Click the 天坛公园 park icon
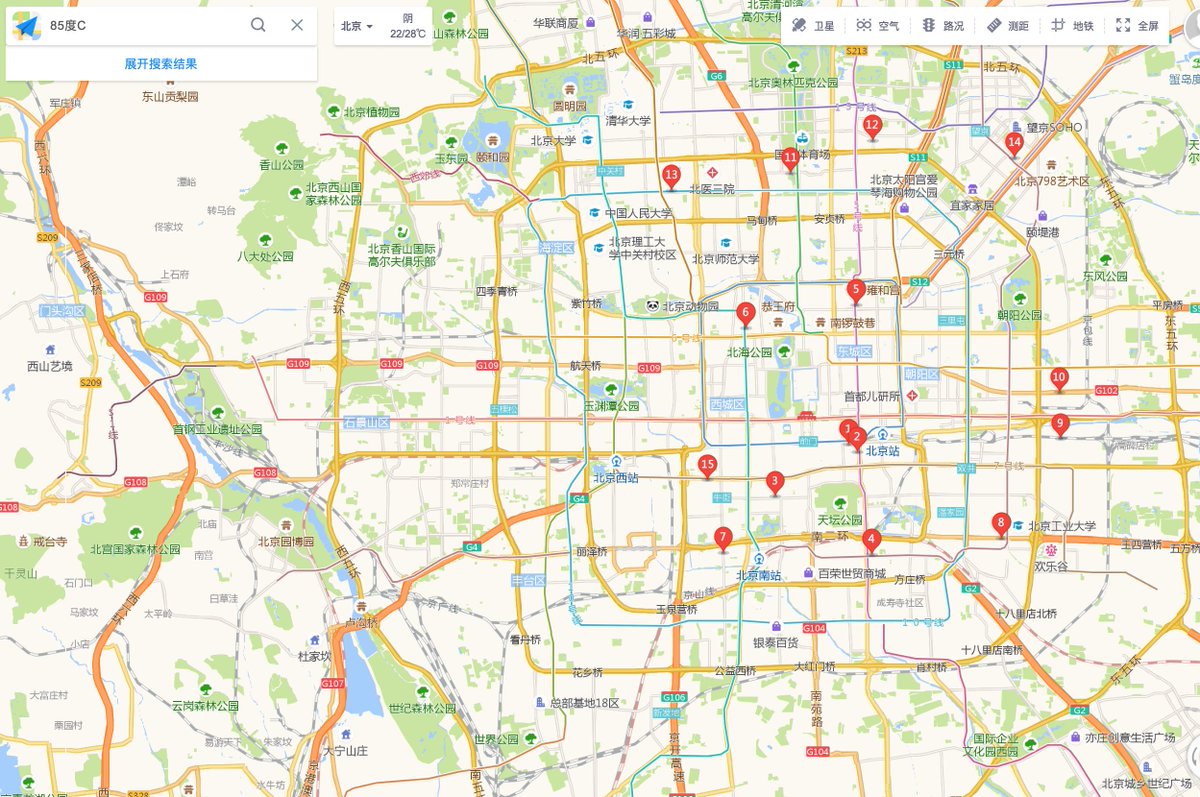This screenshot has height=797, width=1200. (x=838, y=503)
